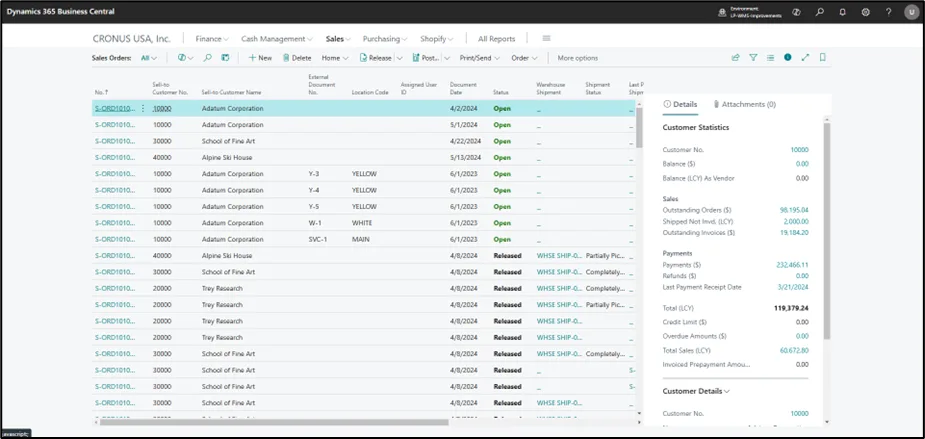
Task: Click the list's horizontal scrollbar
Action: tap(274, 422)
